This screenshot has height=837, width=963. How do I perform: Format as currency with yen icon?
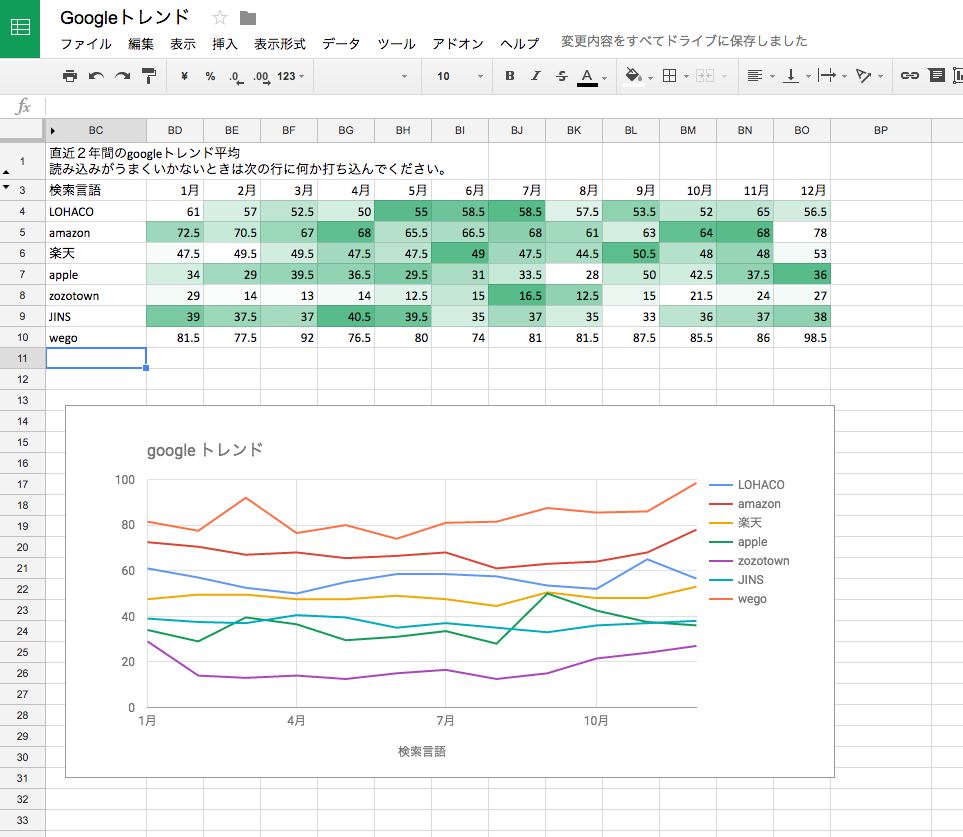184,76
